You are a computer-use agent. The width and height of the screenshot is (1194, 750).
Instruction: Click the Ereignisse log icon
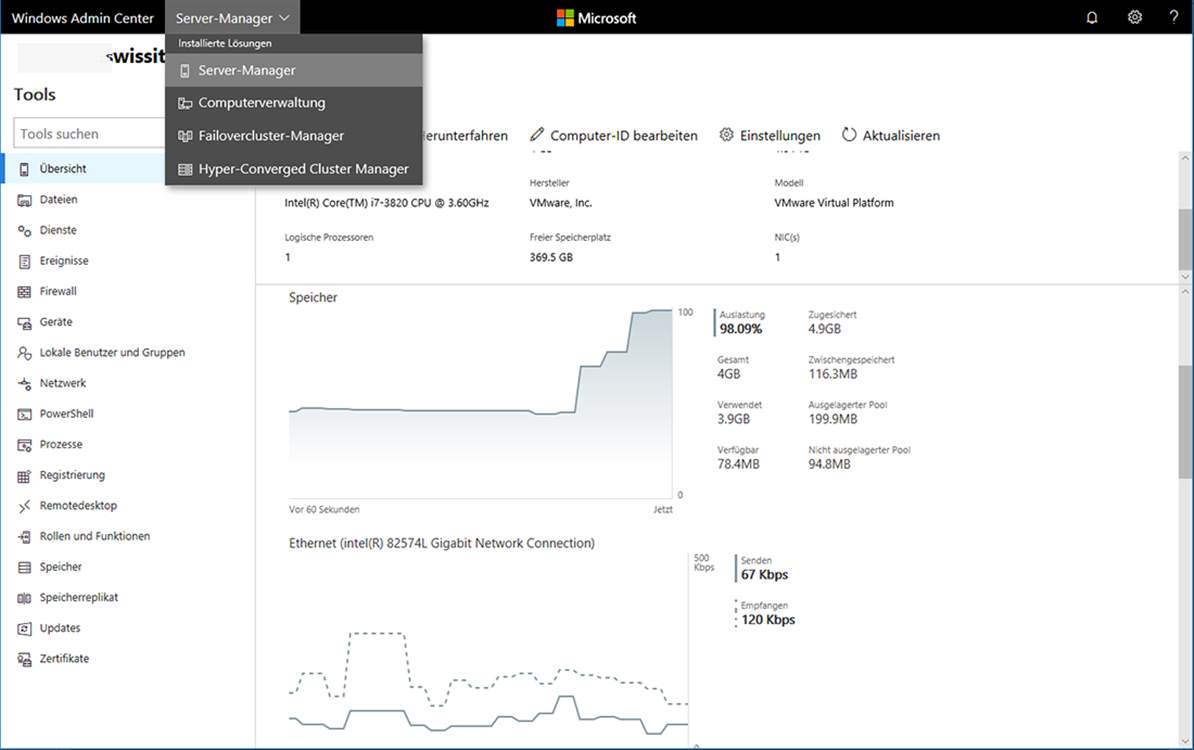click(x=24, y=261)
